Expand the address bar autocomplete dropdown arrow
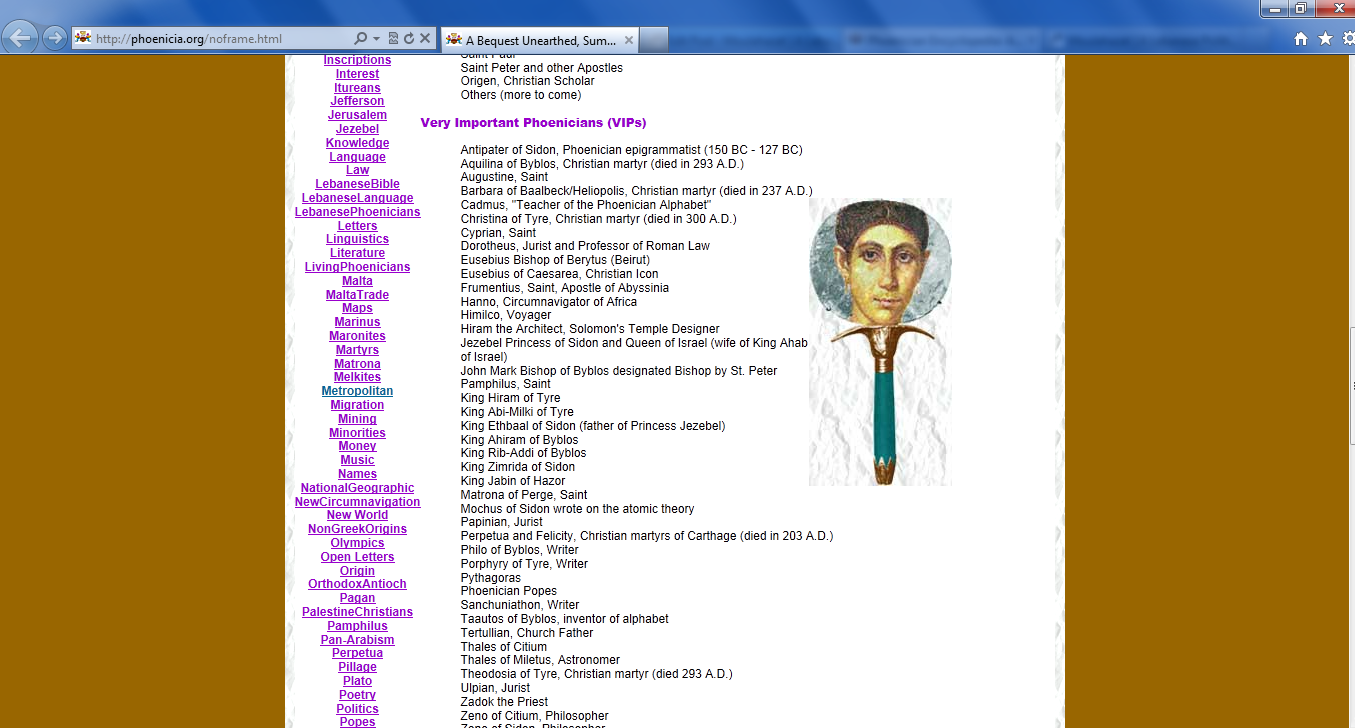 (377, 39)
